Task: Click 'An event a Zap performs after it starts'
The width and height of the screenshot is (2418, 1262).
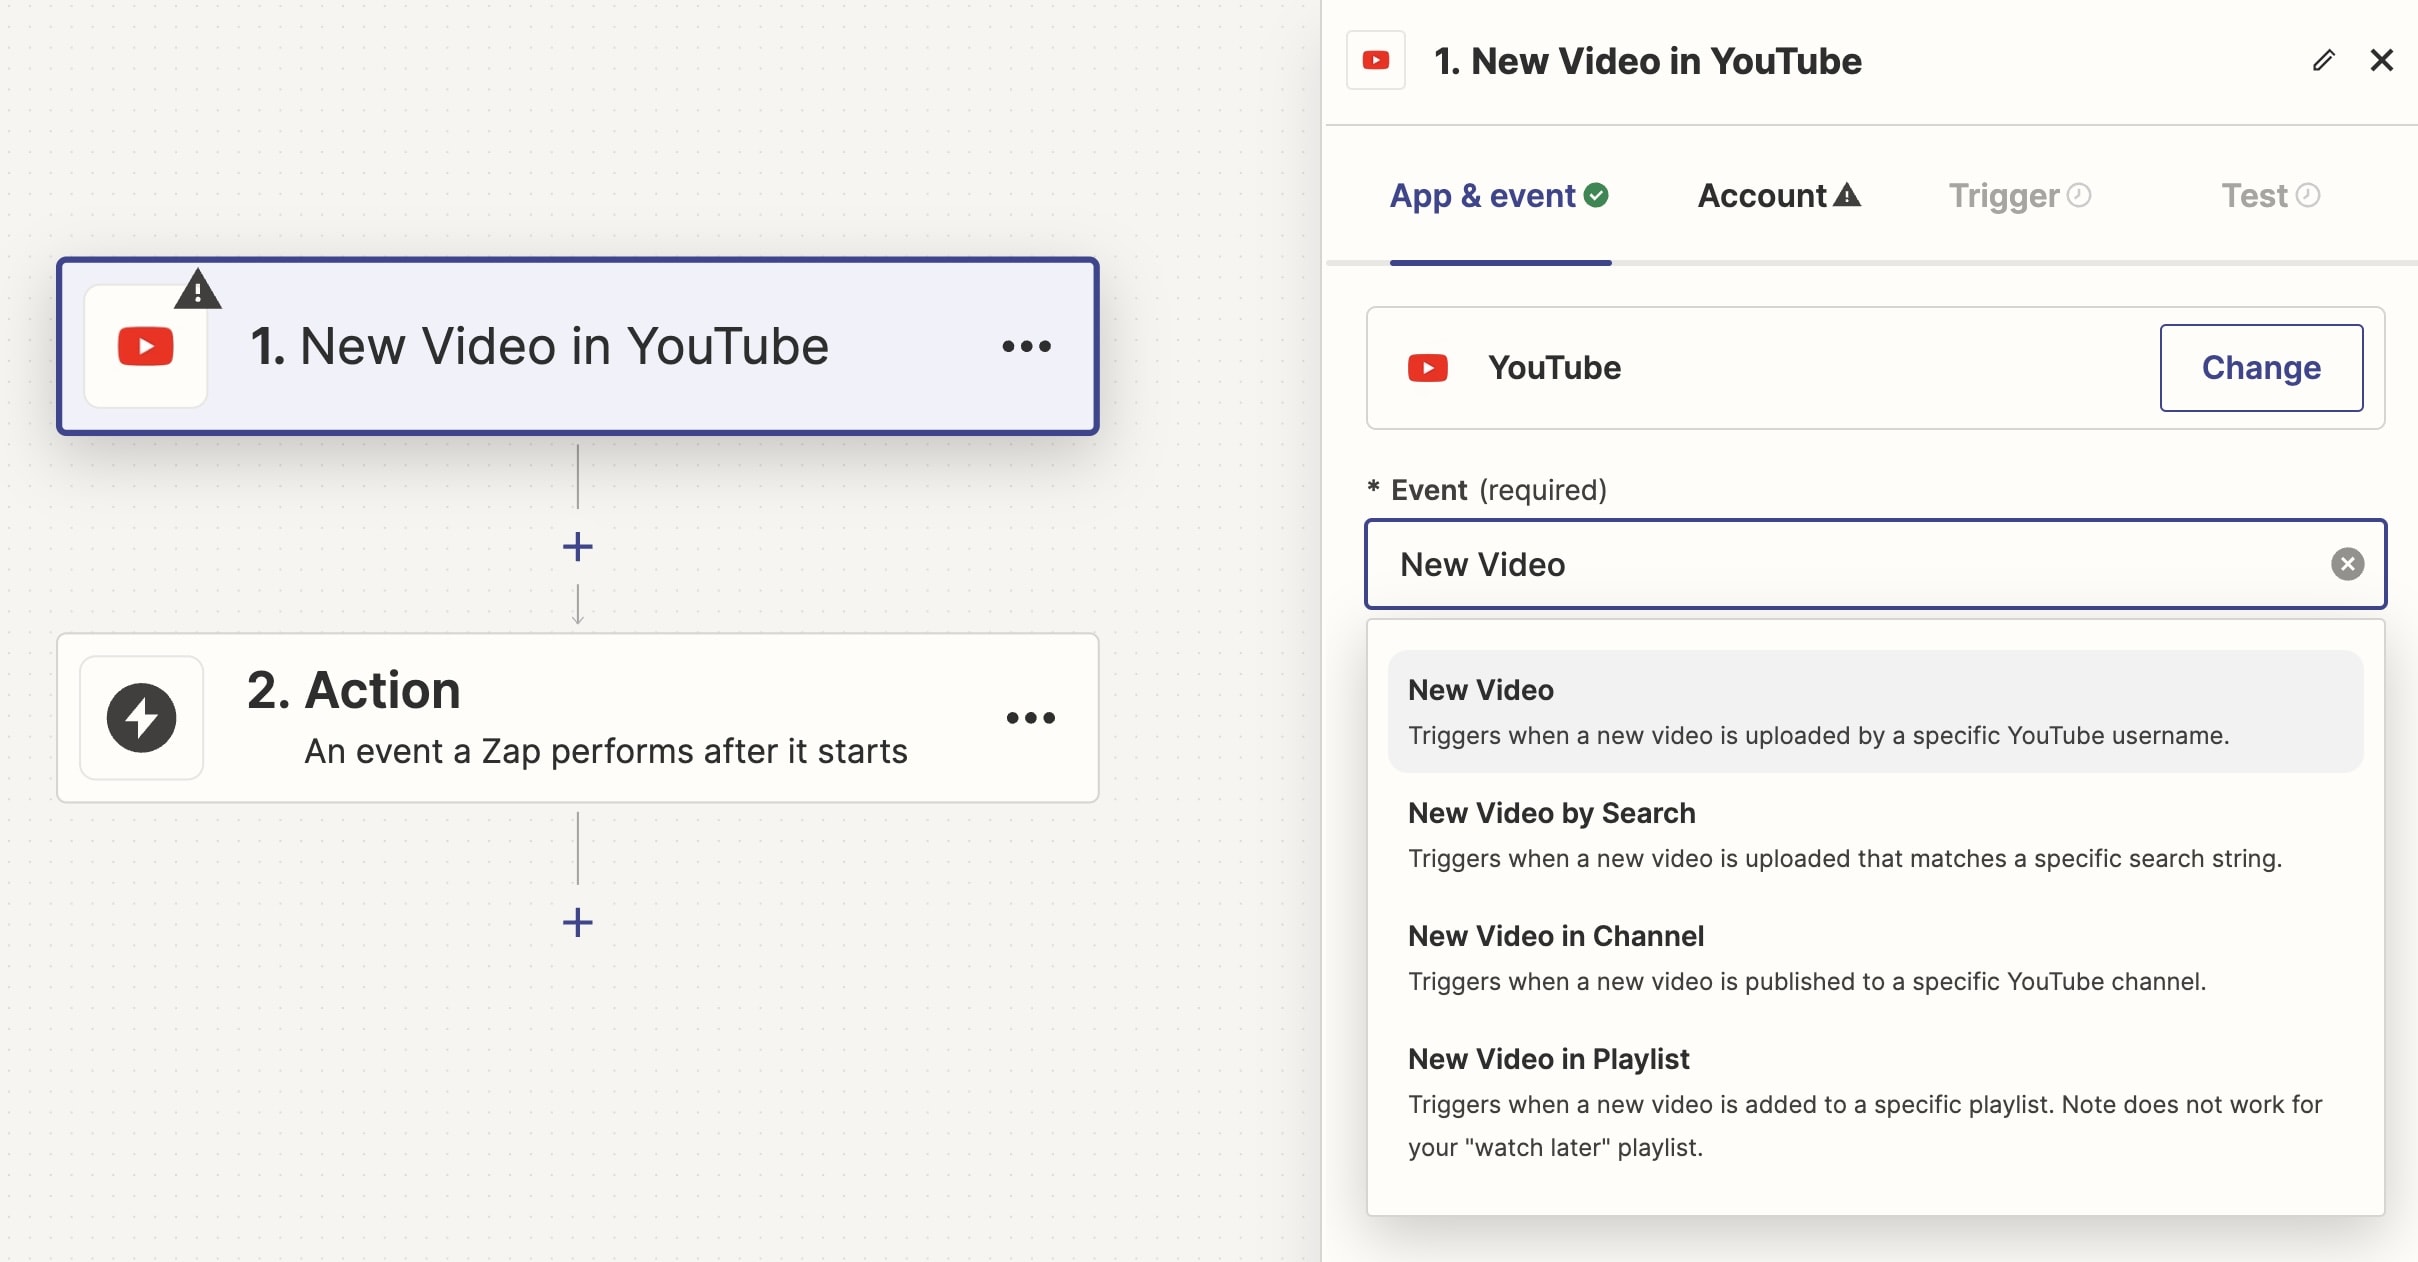Action: (x=606, y=751)
